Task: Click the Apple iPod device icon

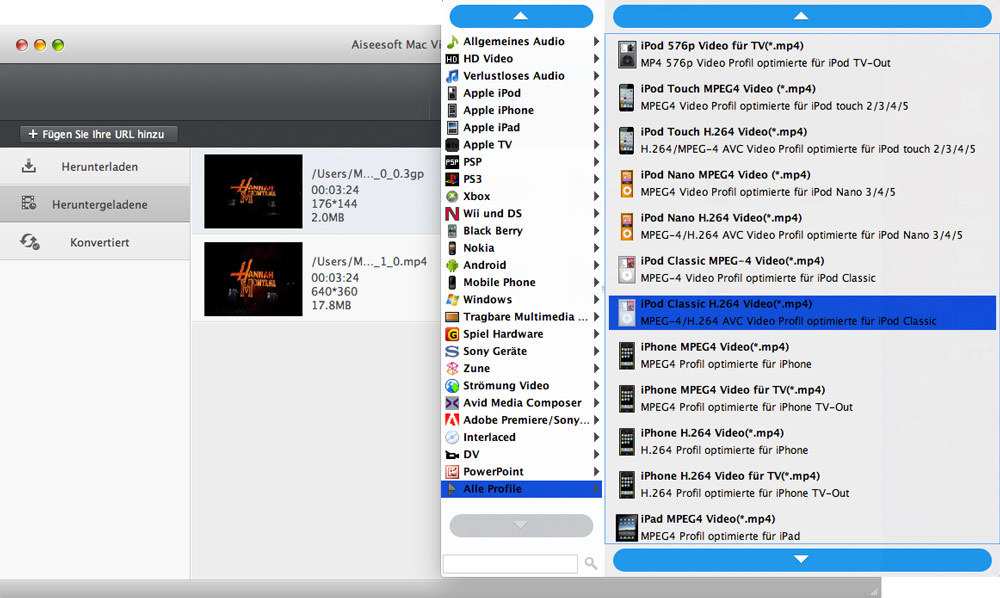Action: (x=452, y=93)
